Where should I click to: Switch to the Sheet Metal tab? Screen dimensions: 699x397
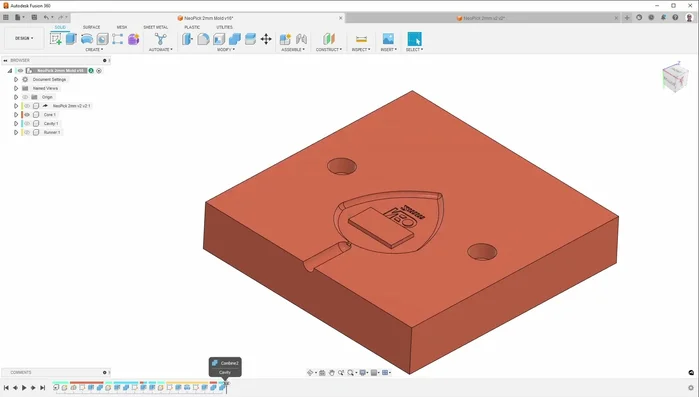156,27
